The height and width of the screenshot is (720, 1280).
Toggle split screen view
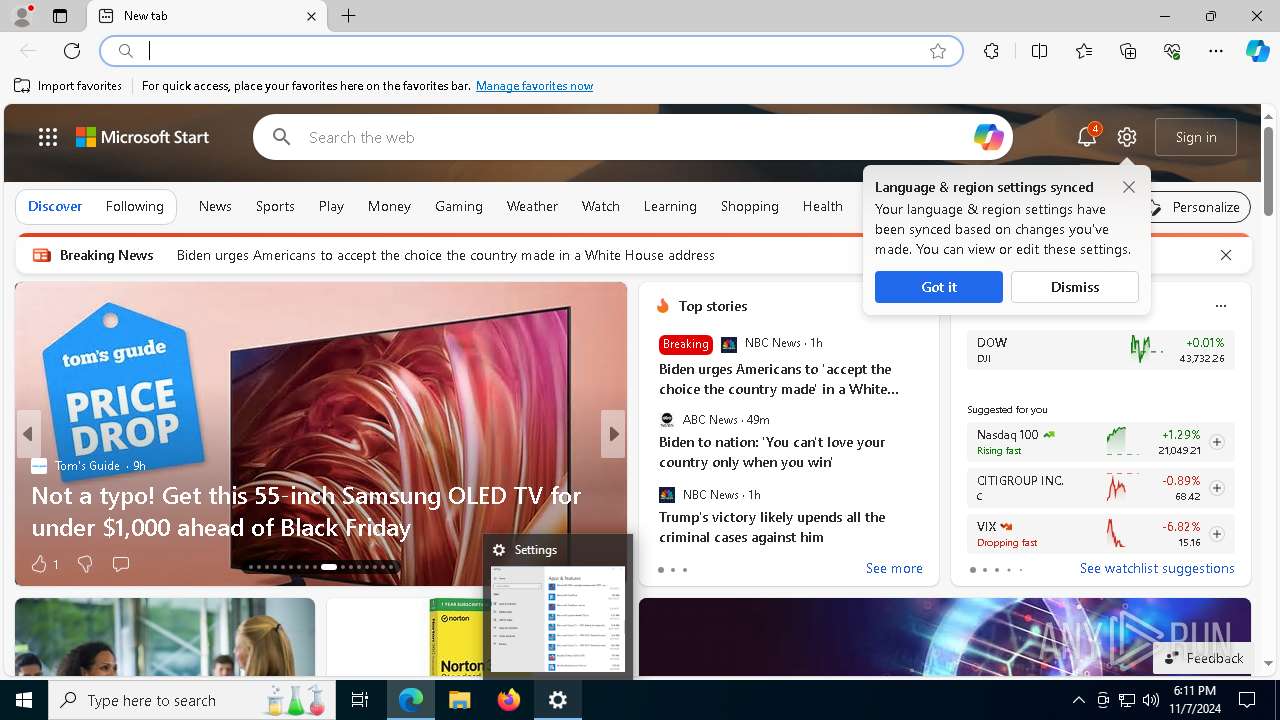tap(1039, 51)
